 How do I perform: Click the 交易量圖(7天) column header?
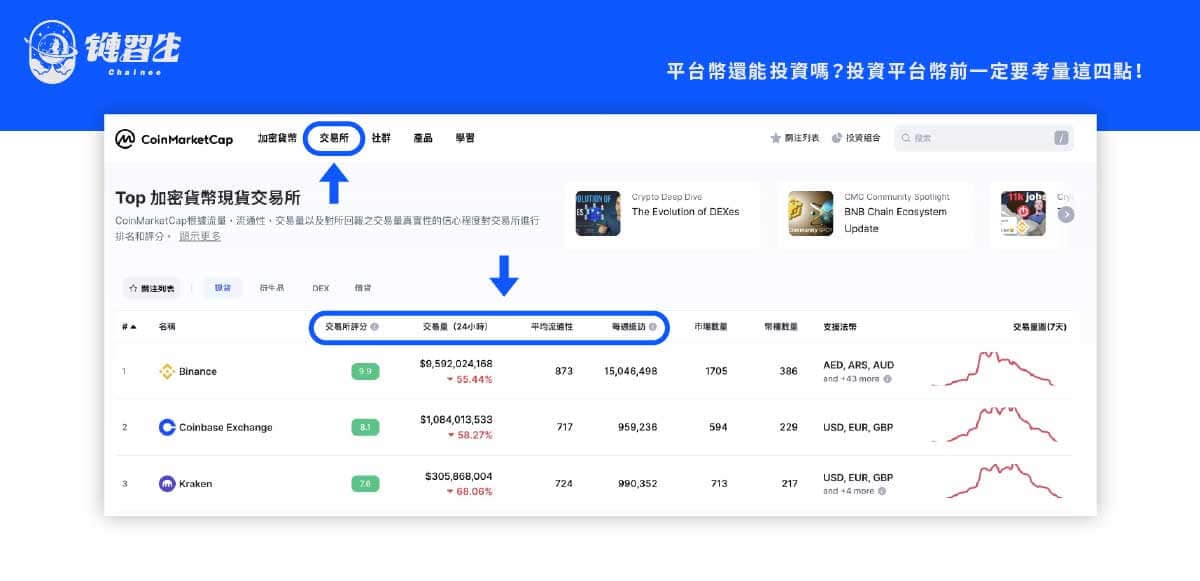1039,327
